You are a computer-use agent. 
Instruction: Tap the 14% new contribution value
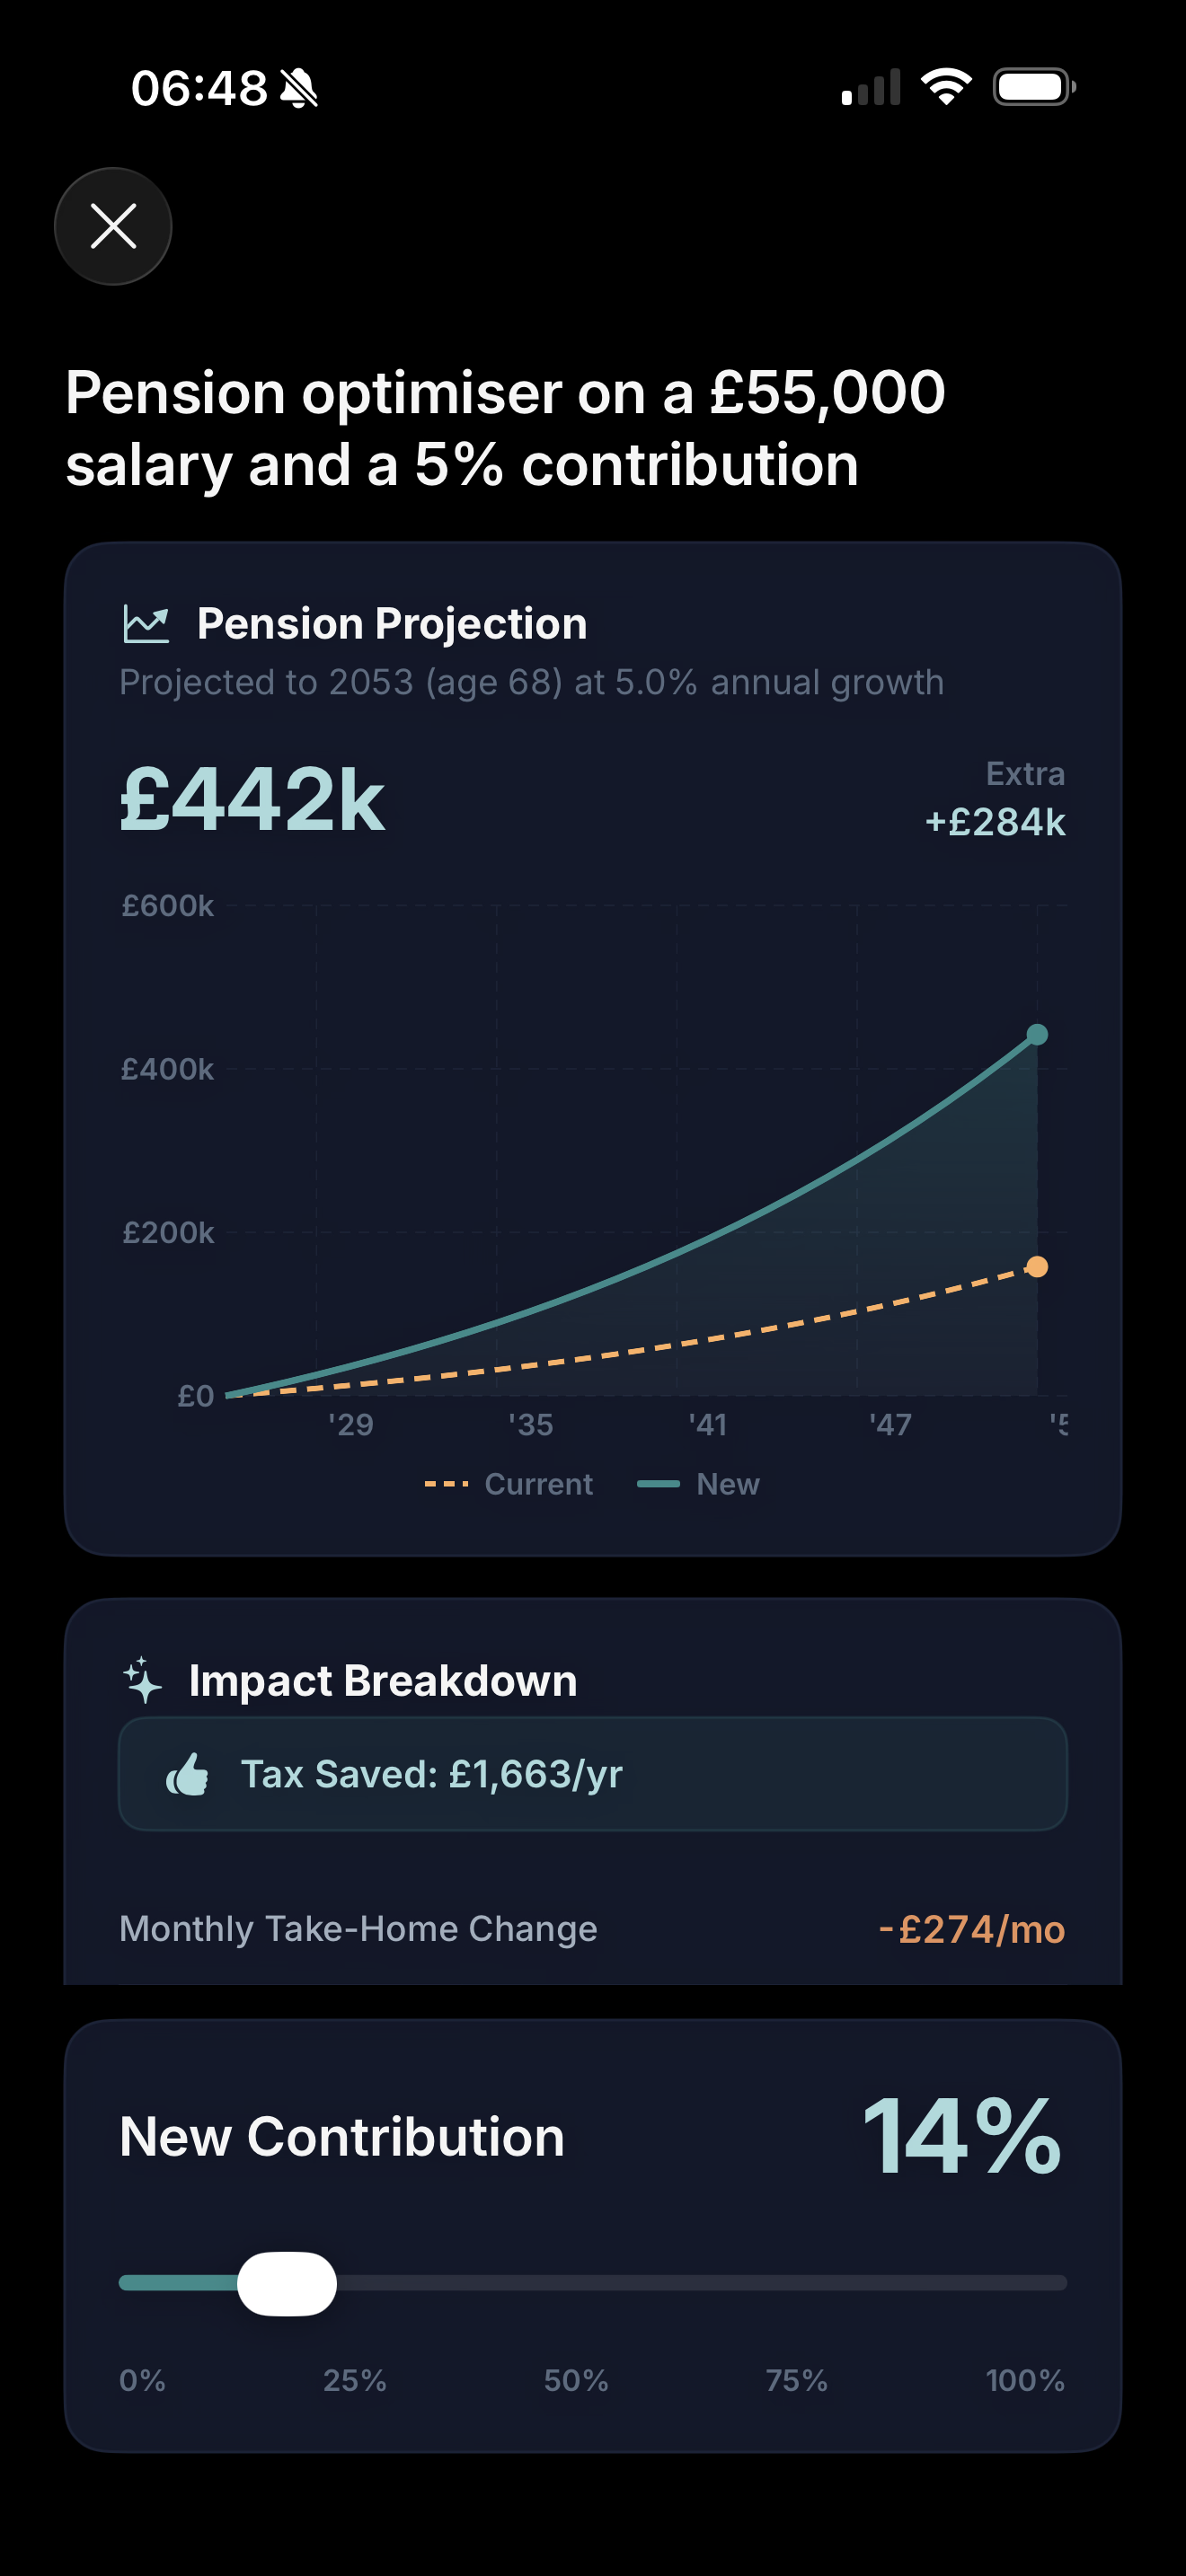point(961,2136)
